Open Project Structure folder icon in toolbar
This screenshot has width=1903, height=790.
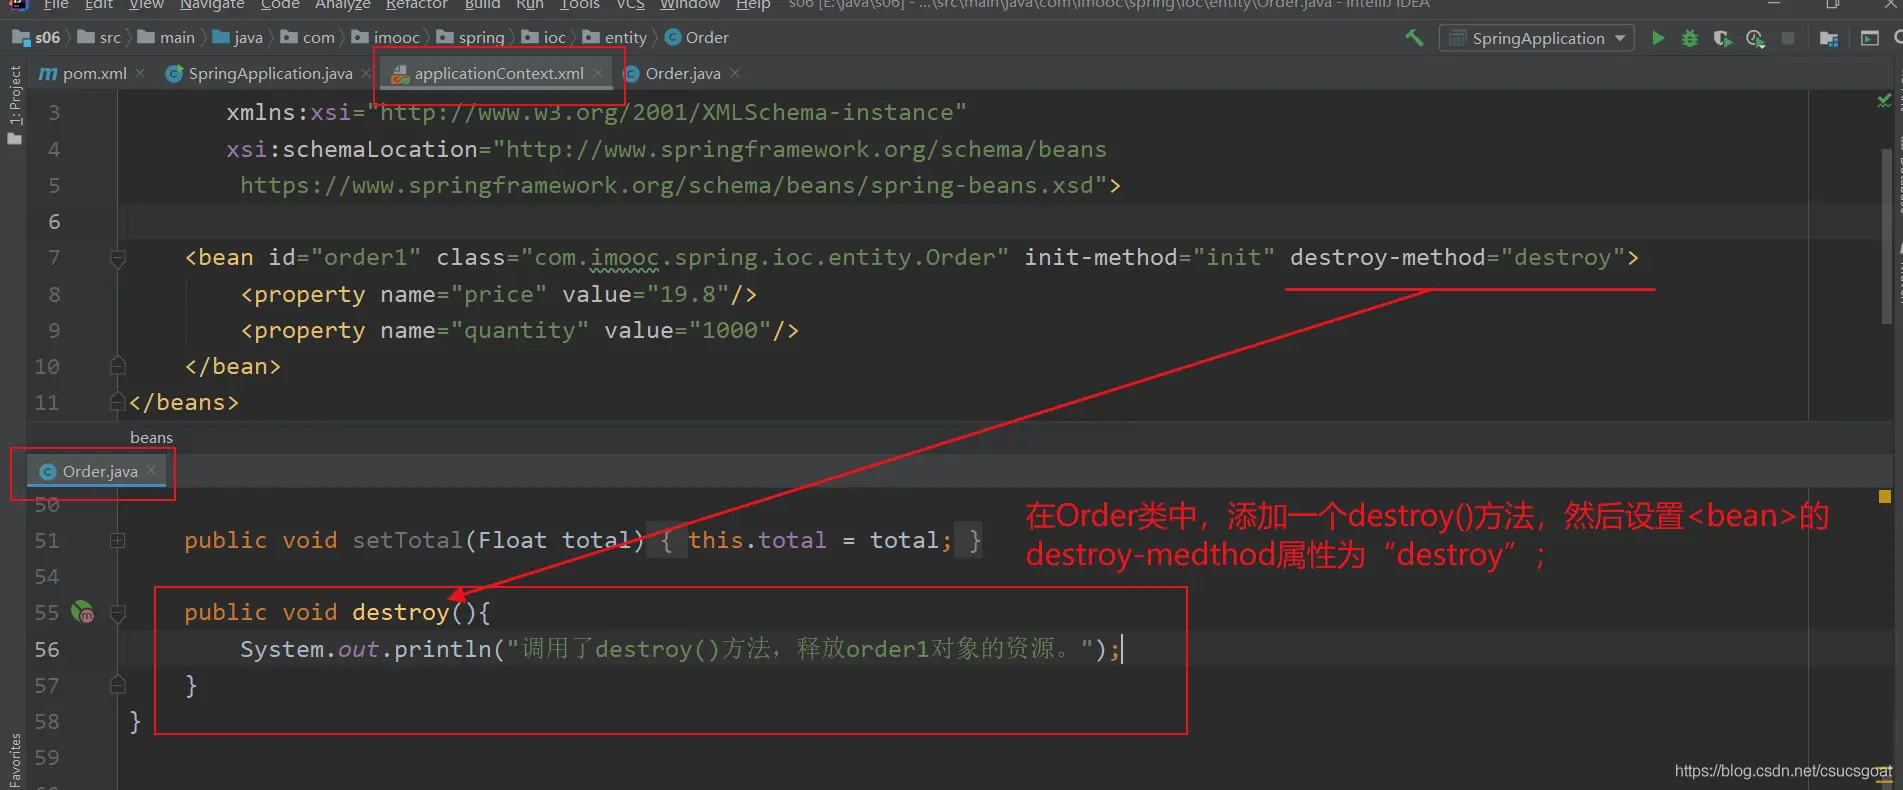pos(1829,38)
